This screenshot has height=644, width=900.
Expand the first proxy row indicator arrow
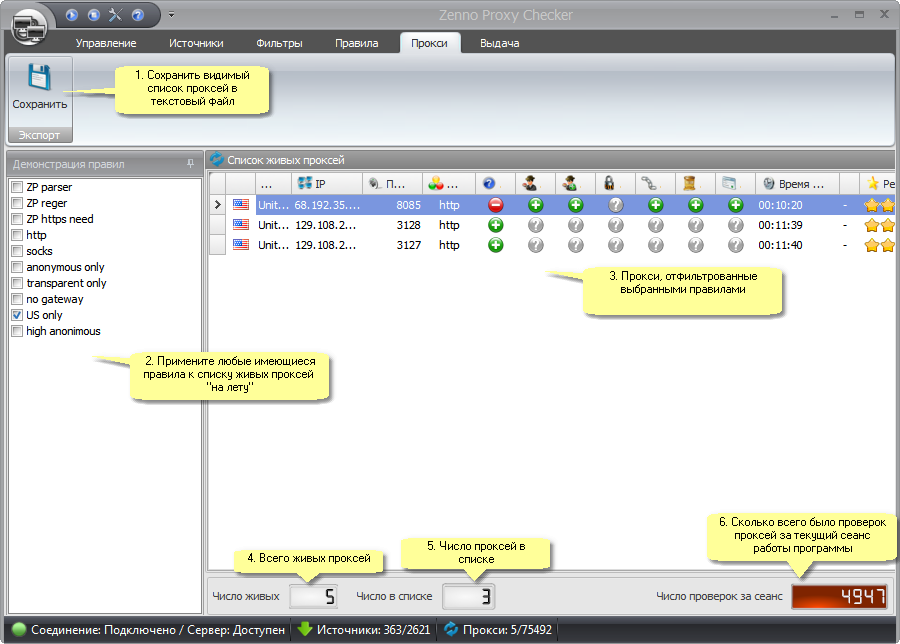pos(217,205)
